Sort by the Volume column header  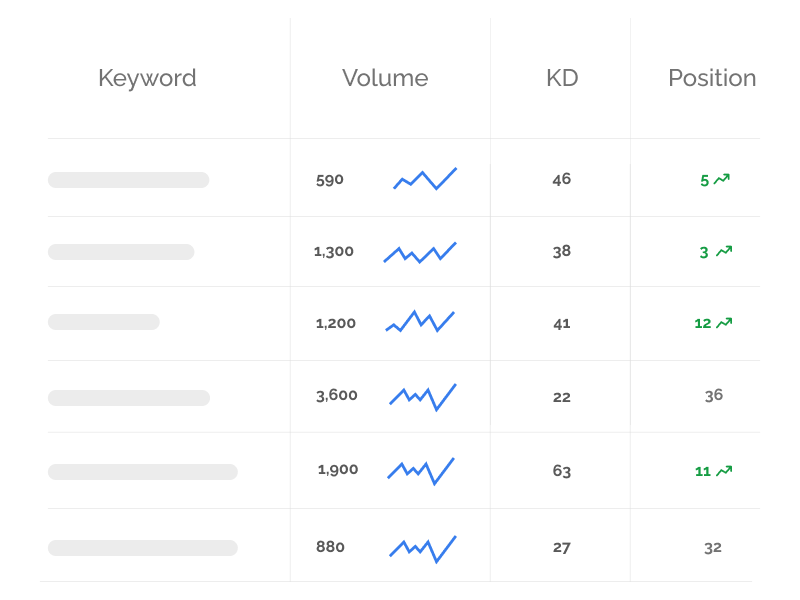click(385, 78)
